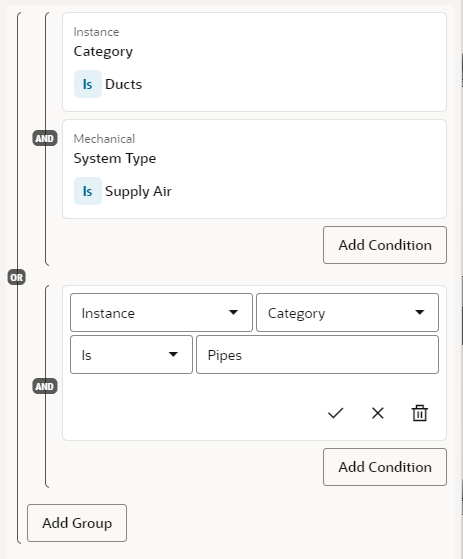
Task: Click the Is chip beside Ducts
Action: click(x=88, y=84)
